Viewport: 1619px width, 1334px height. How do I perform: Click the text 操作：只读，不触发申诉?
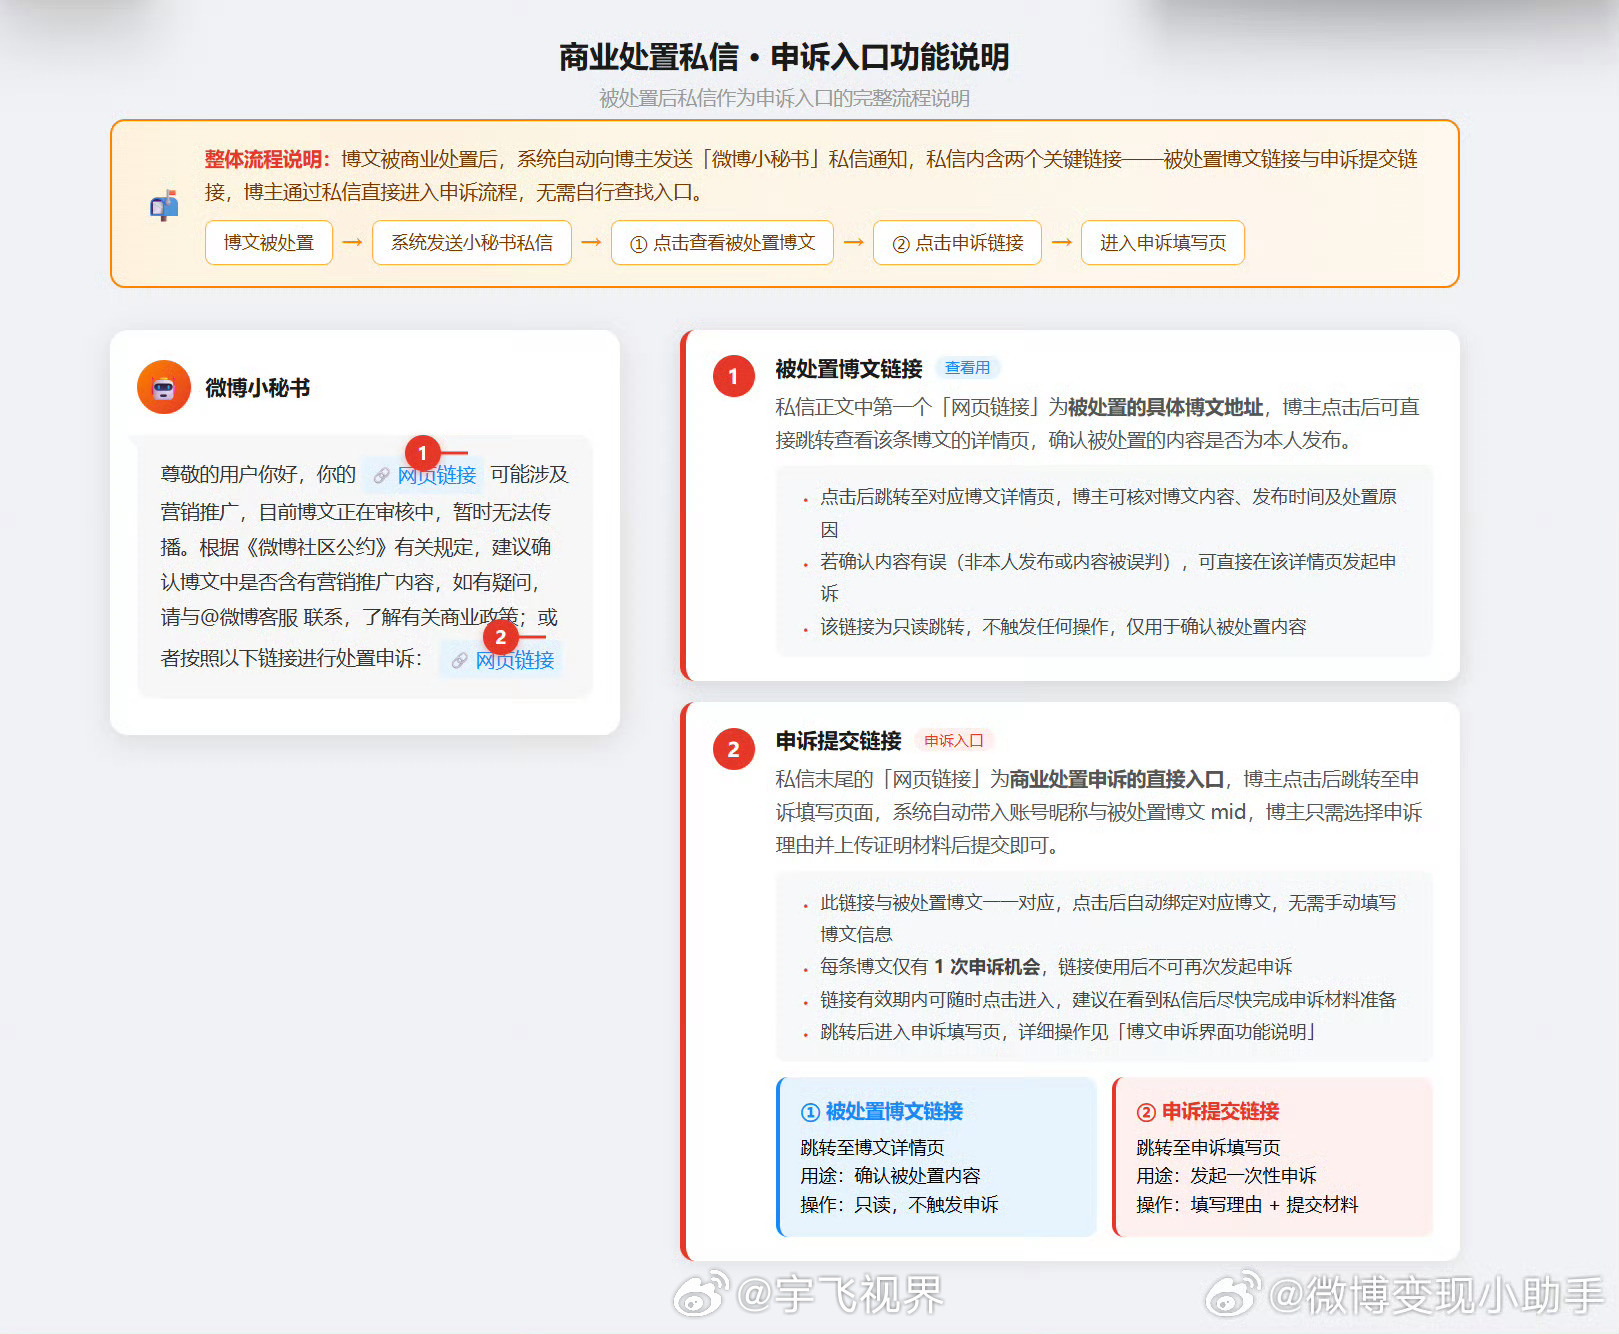point(899,1205)
